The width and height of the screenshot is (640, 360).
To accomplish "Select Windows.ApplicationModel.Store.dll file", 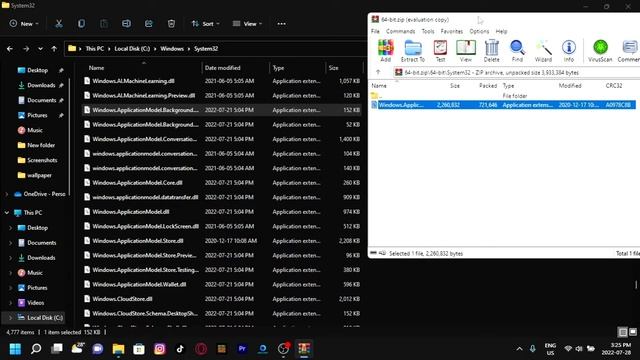I will tap(222, 241).
